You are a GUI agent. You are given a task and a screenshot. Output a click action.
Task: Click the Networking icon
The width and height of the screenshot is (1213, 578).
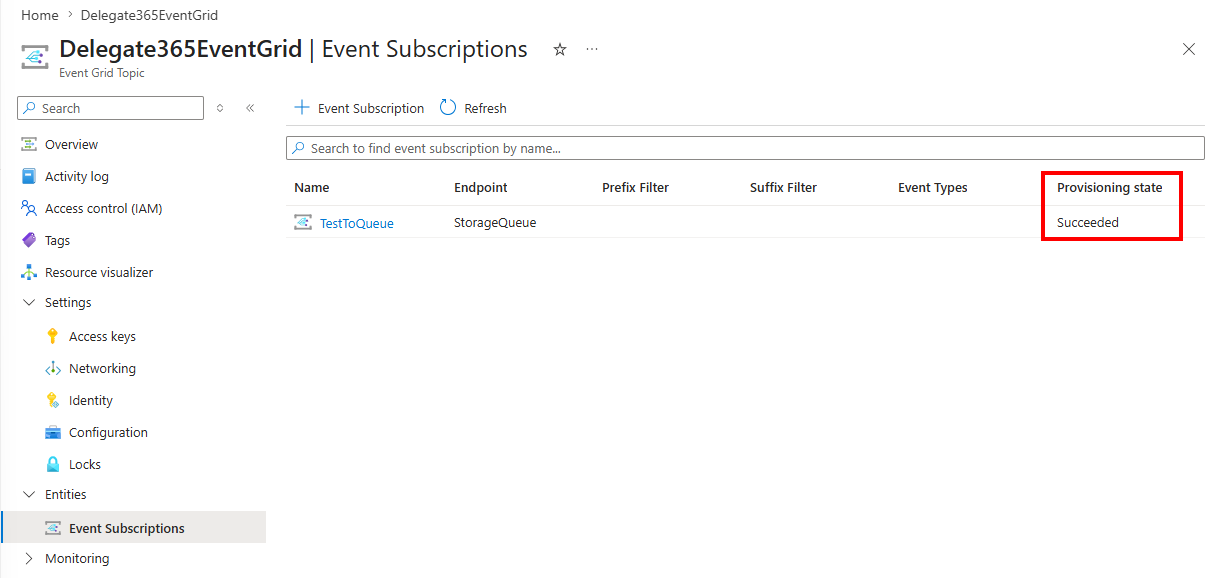(x=53, y=369)
